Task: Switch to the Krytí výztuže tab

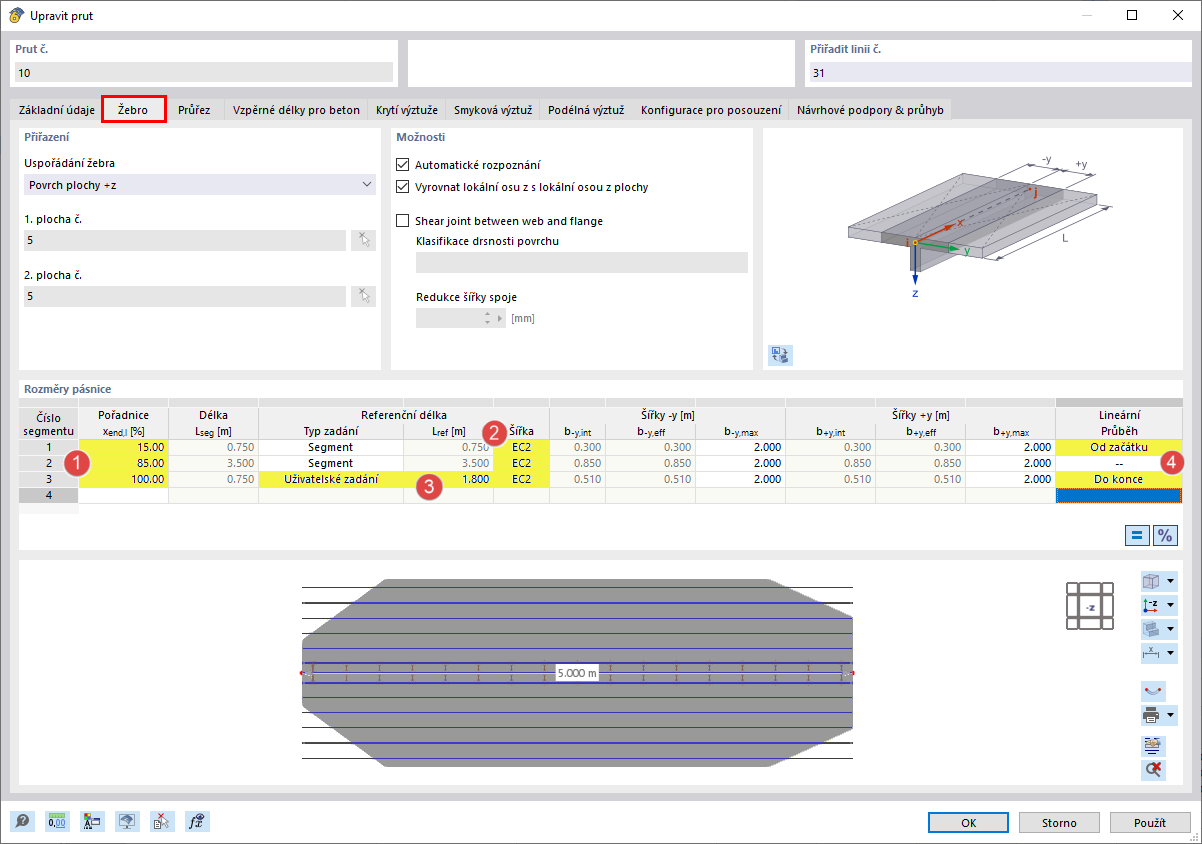Action: 407,110
